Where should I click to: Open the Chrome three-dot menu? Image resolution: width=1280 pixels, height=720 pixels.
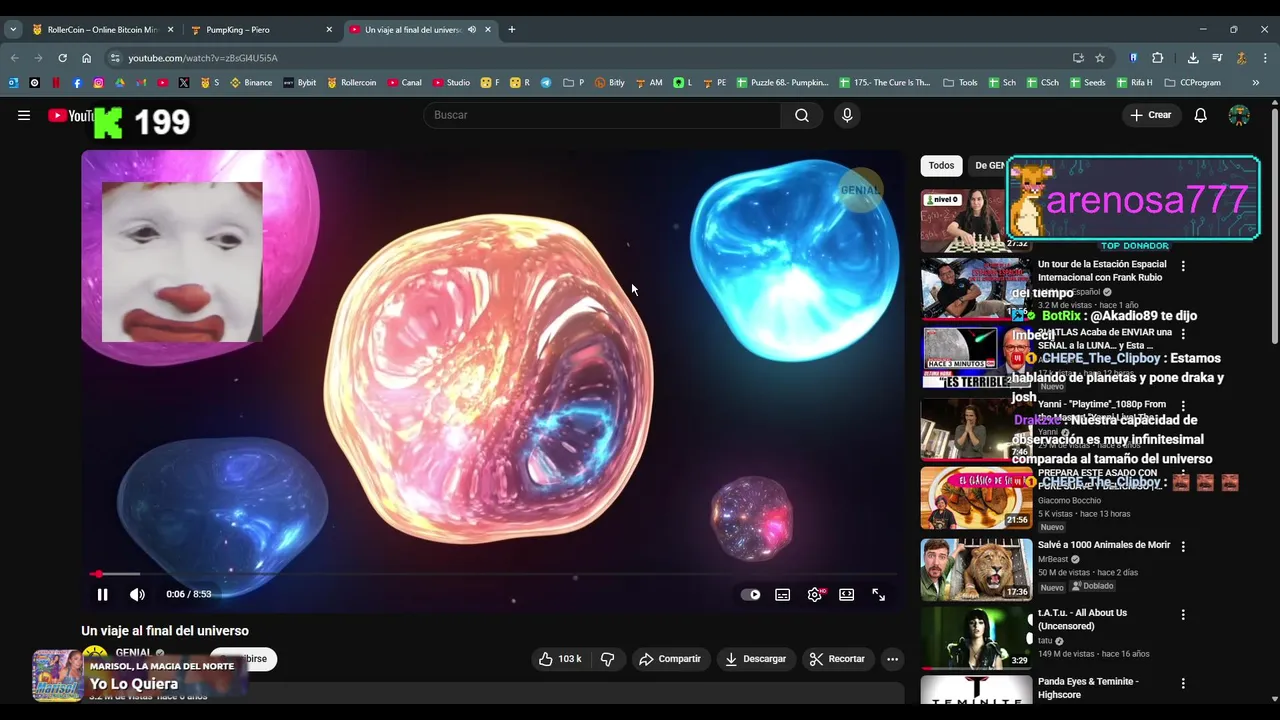point(1265,58)
